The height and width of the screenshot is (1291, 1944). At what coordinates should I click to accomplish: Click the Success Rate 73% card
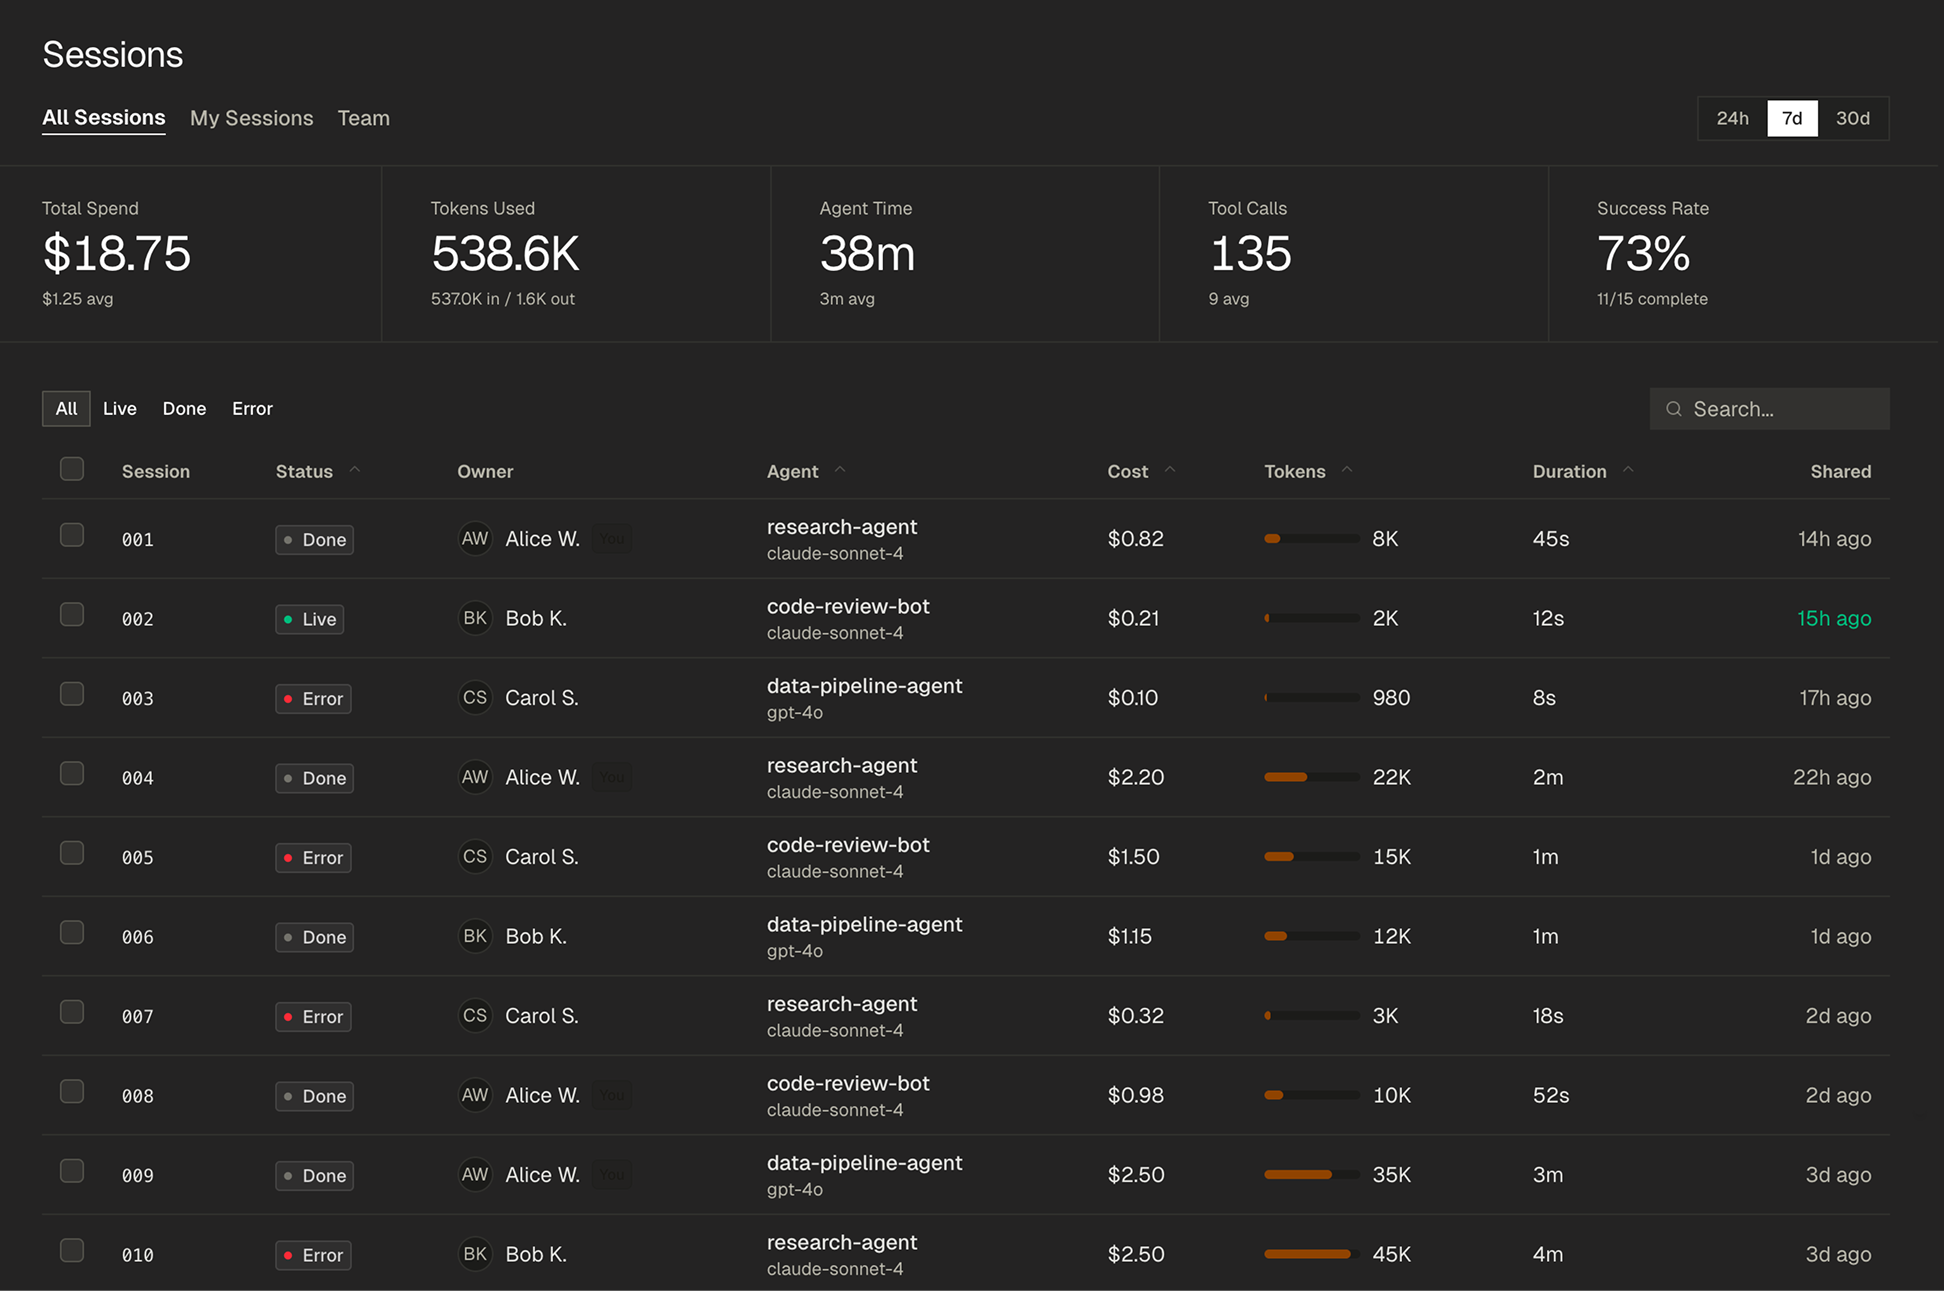pos(1743,254)
